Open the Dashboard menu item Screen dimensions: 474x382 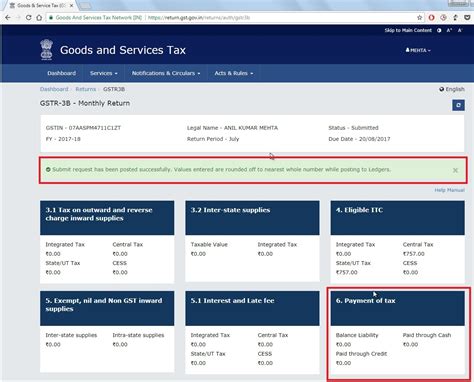tap(61, 73)
